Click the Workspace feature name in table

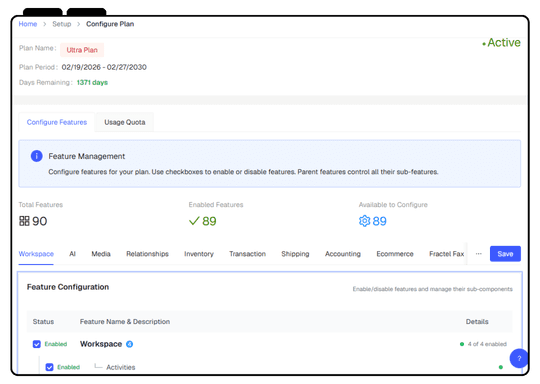[x=101, y=344]
